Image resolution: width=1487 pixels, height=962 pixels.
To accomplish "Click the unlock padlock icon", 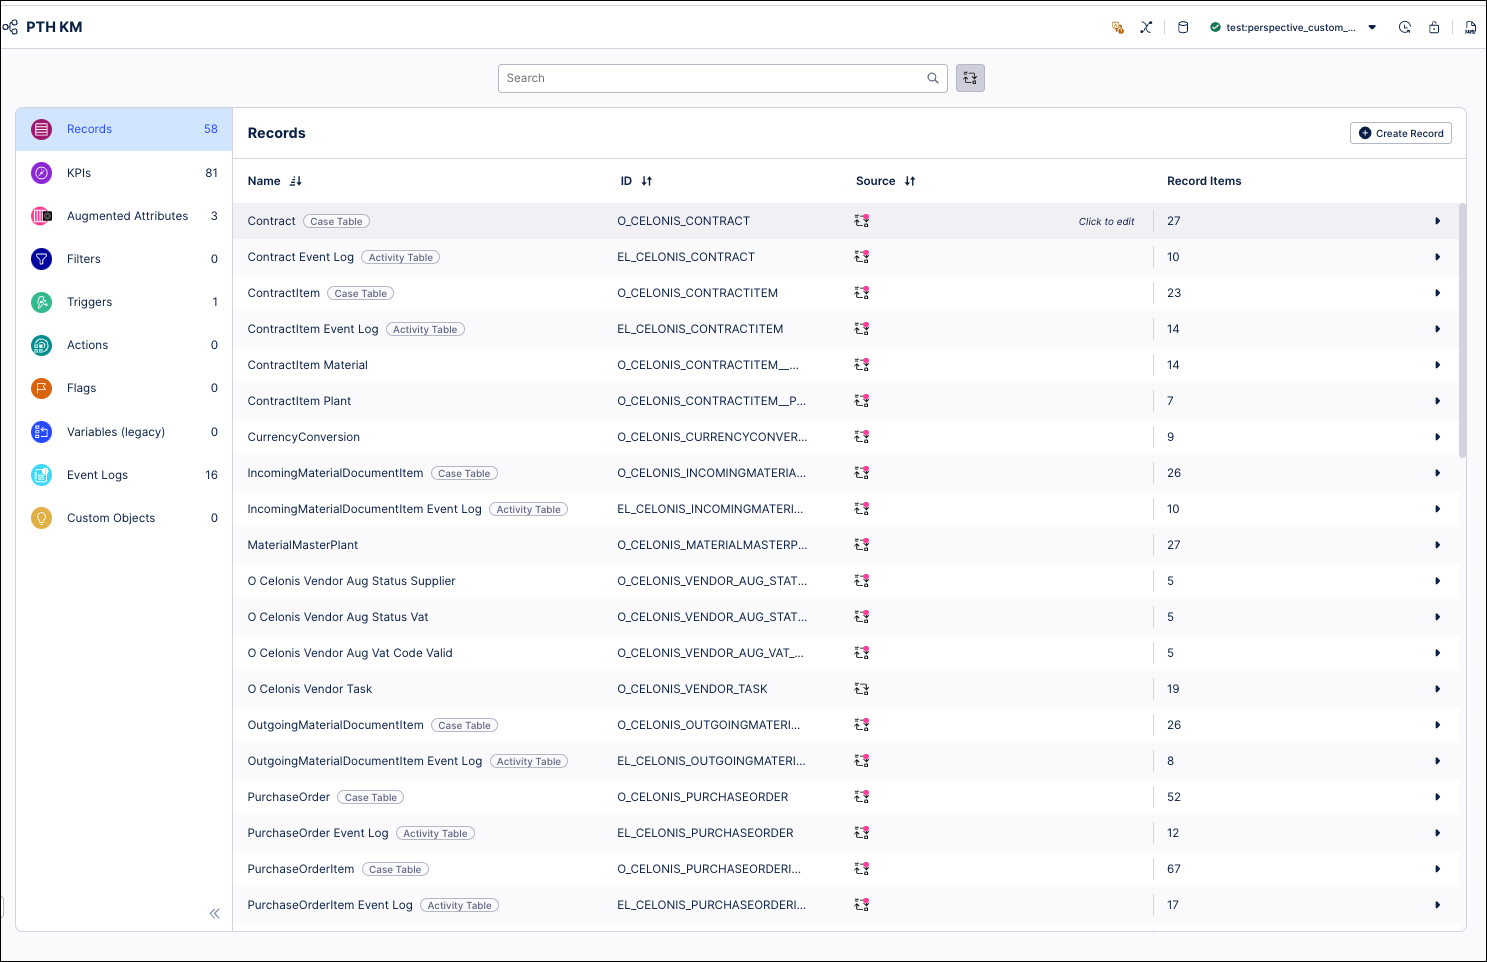I will click(x=1434, y=27).
